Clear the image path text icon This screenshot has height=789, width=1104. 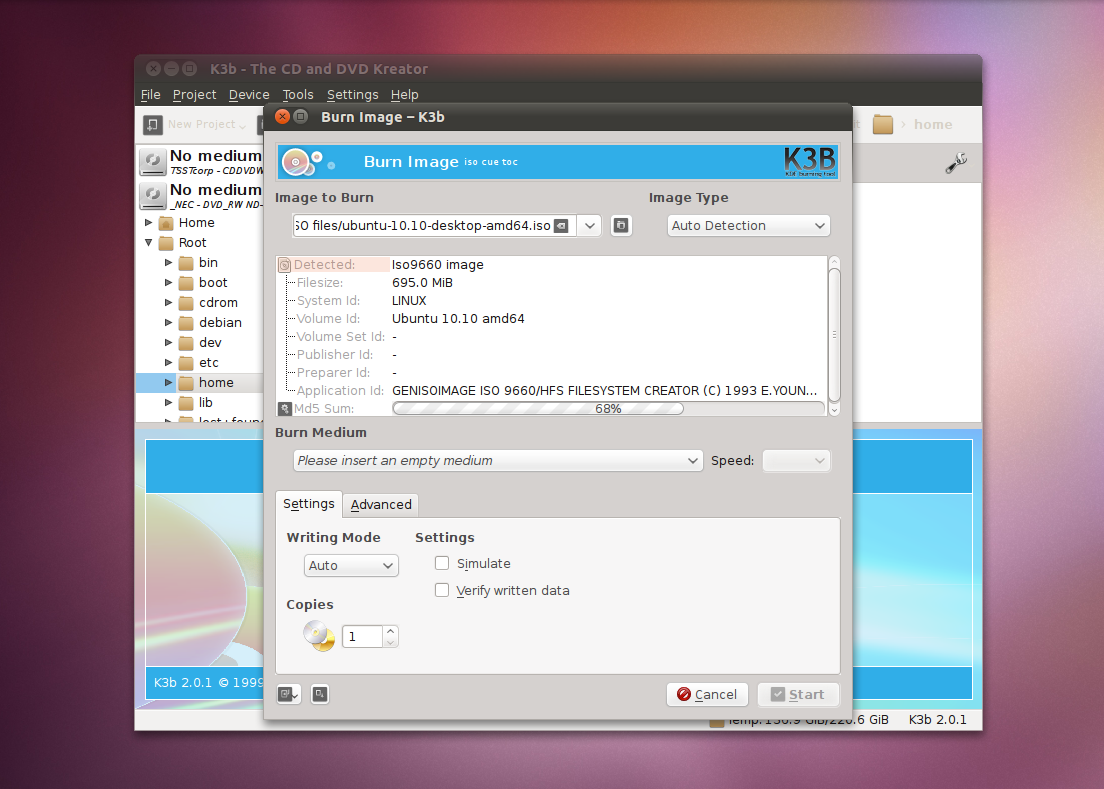pyautogui.click(x=561, y=226)
